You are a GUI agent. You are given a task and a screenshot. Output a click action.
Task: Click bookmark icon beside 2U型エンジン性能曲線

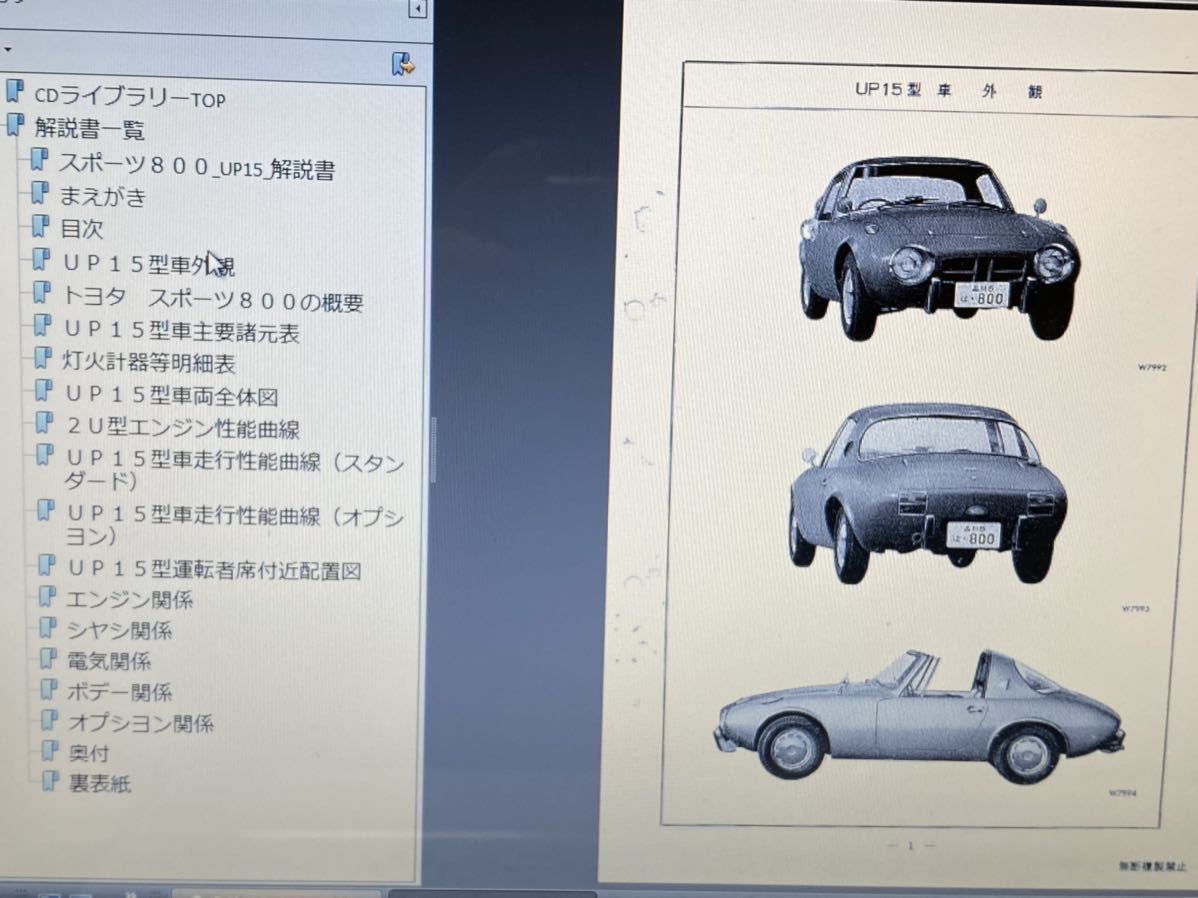point(45,423)
